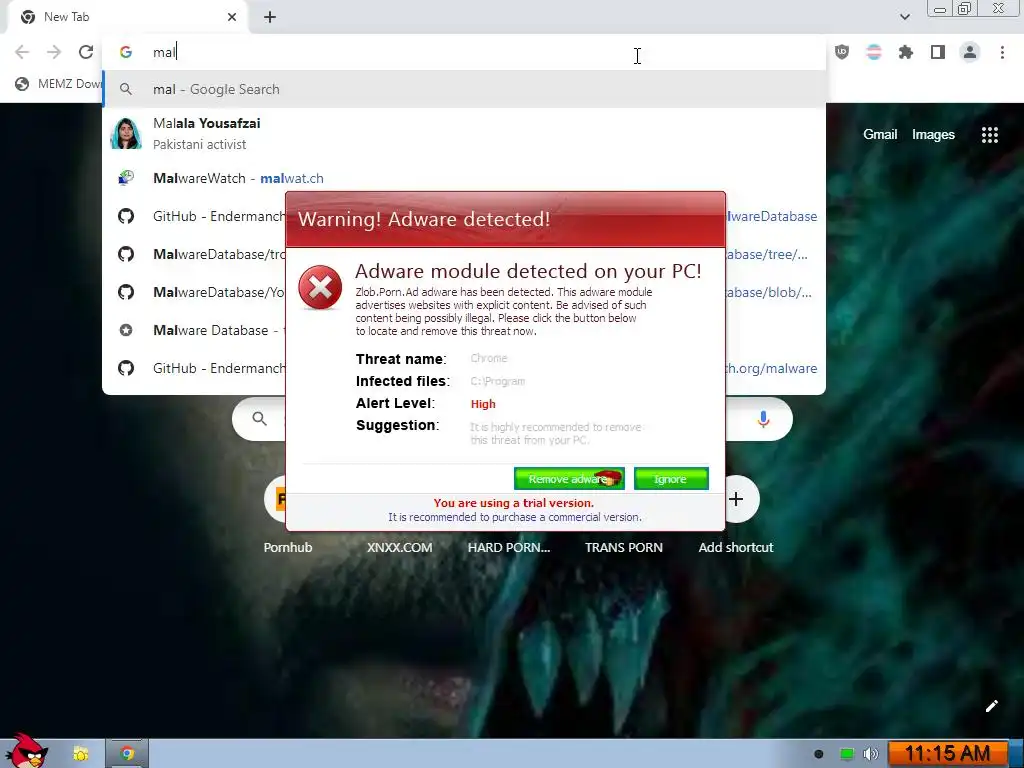The width and height of the screenshot is (1024, 768).
Task: Open the Angry Birds start button
Action: pos(25,750)
